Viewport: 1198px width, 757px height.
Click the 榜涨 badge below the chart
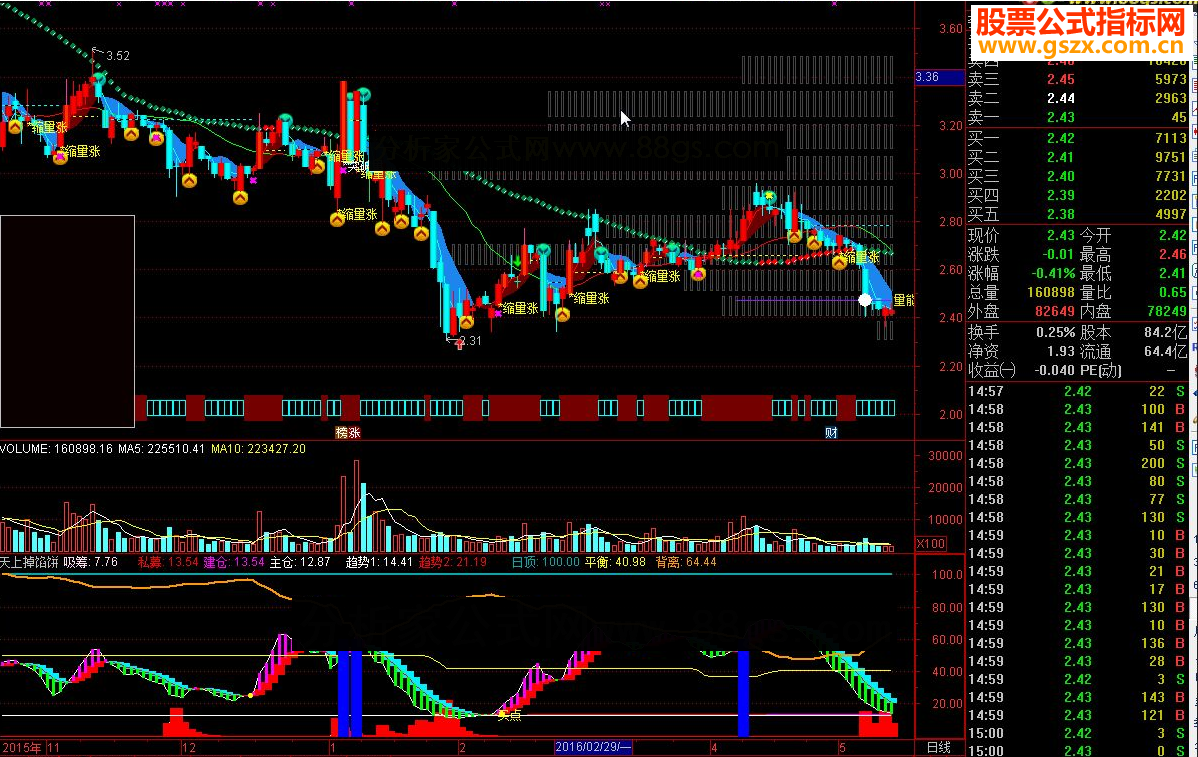[x=348, y=433]
